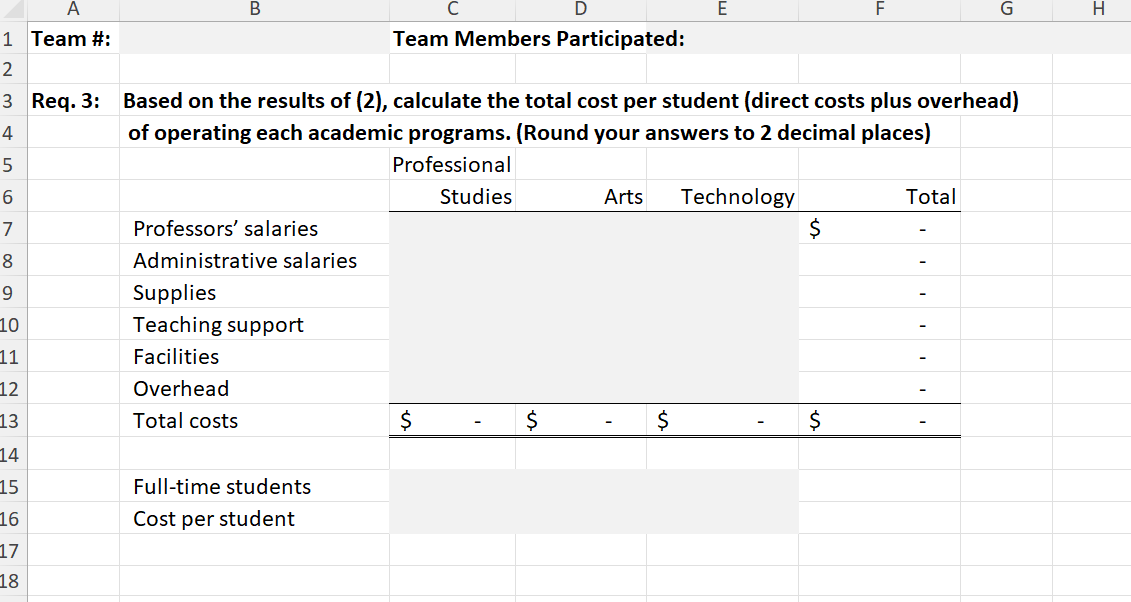Click the Arts Total costs cell
Viewport: 1131px width, 602px height.
[581, 421]
